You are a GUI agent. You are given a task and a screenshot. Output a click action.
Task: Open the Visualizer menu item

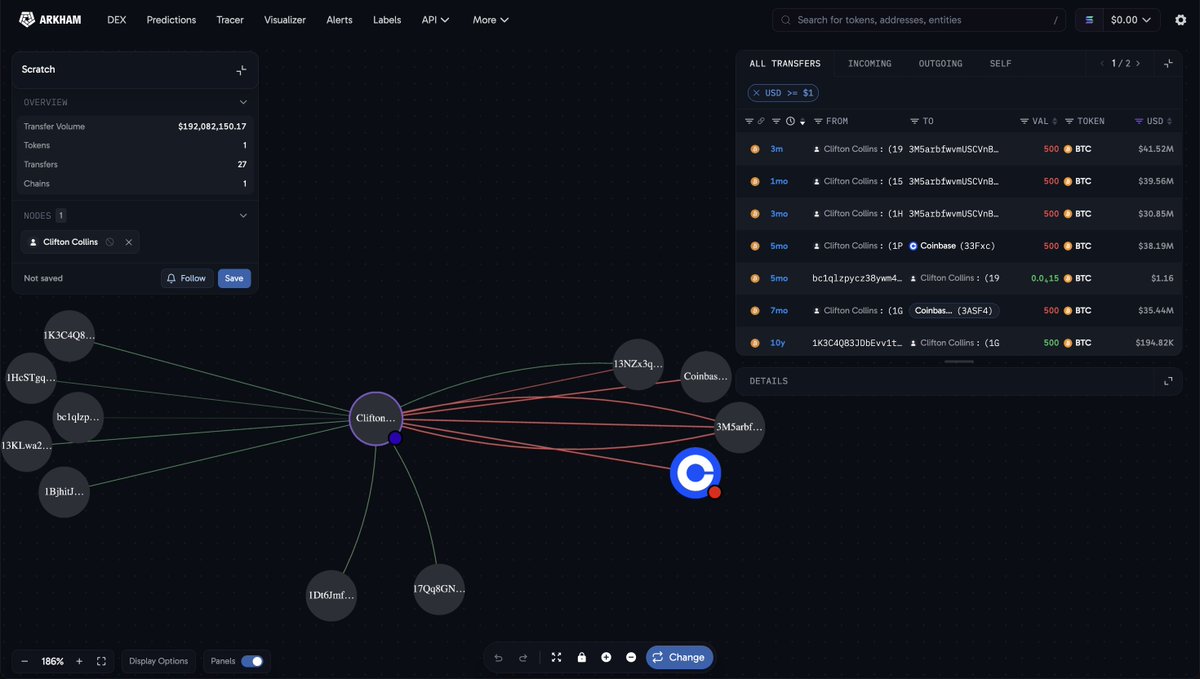pyautogui.click(x=285, y=19)
